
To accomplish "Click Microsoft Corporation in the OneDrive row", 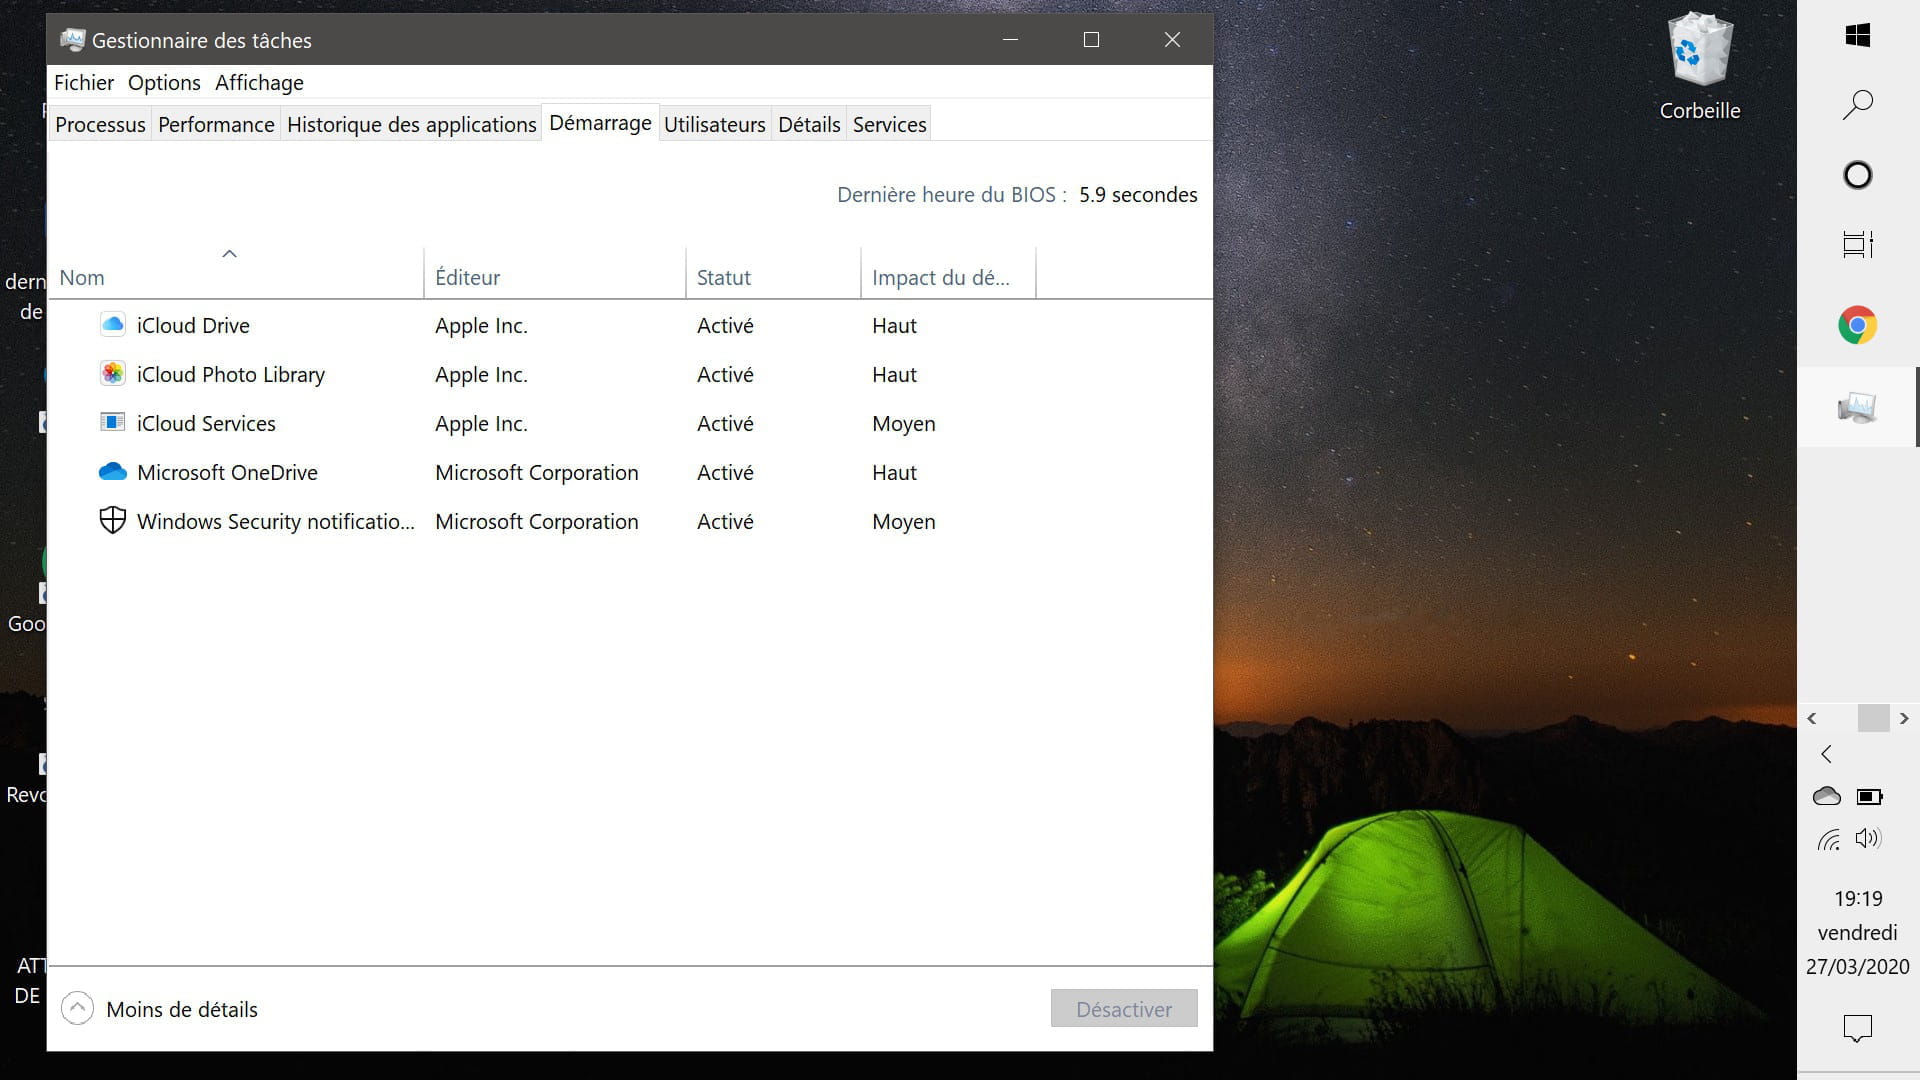I will point(536,472).
